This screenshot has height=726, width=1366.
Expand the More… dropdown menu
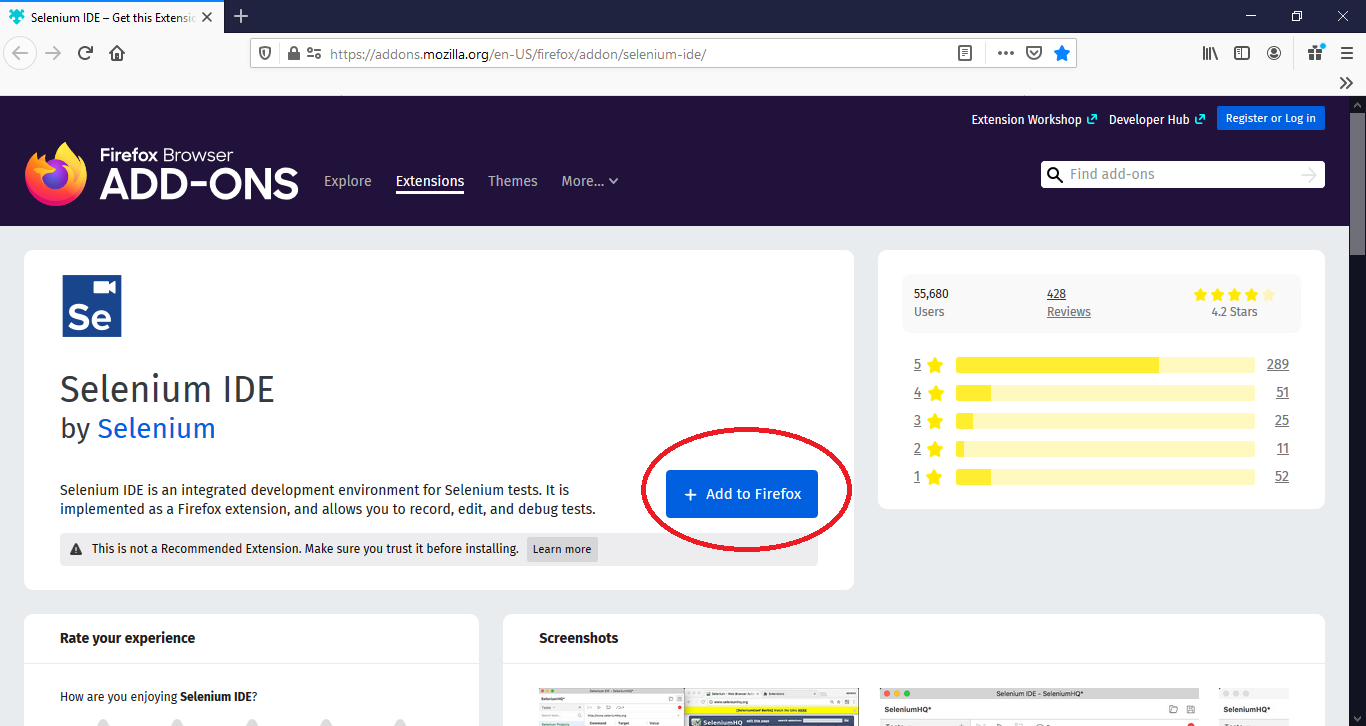[x=590, y=181]
